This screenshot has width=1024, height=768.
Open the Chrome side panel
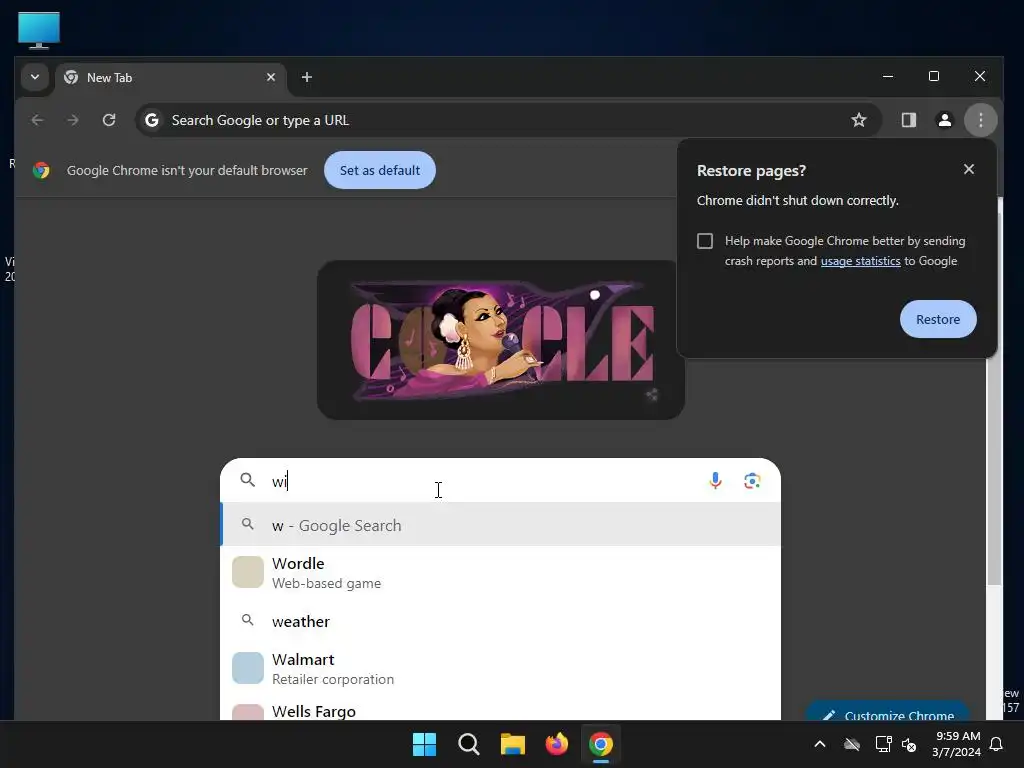[908, 120]
